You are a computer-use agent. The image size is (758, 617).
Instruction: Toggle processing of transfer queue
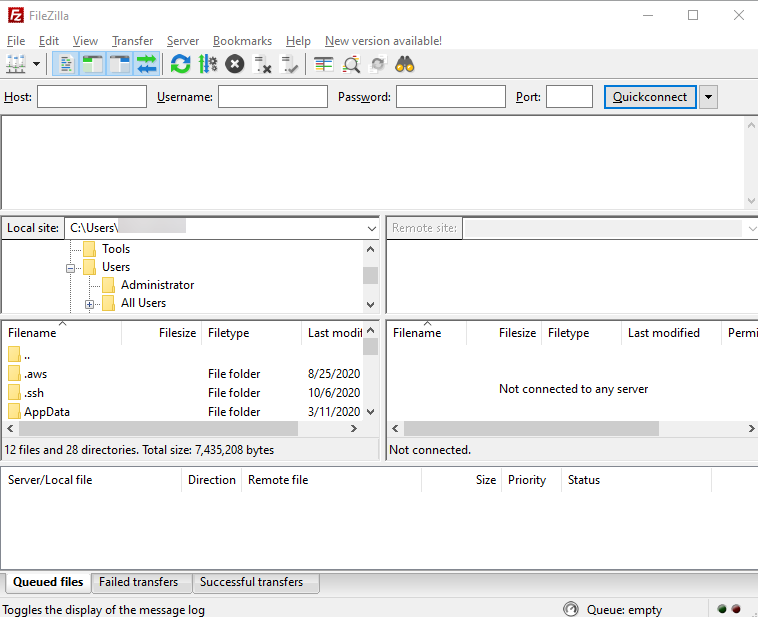tap(208, 64)
